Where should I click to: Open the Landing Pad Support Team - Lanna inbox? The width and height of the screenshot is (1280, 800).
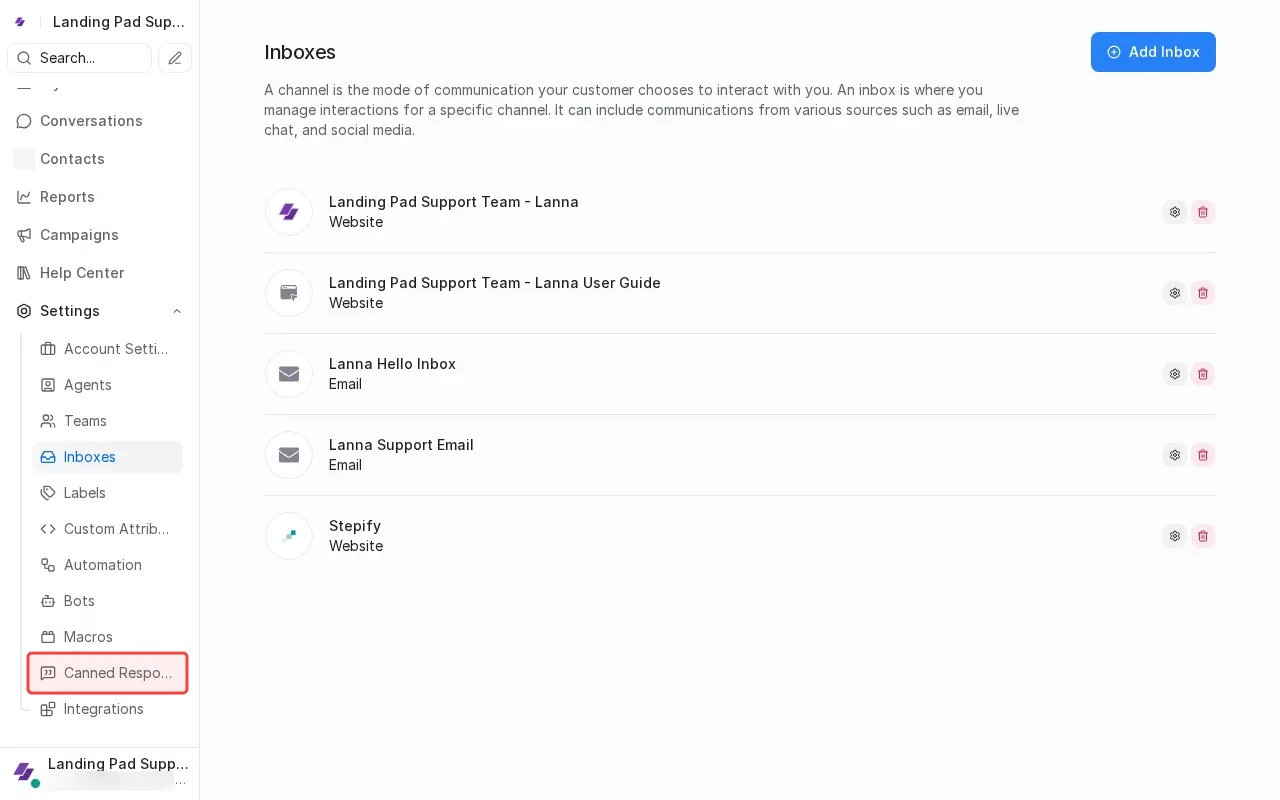pos(454,202)
